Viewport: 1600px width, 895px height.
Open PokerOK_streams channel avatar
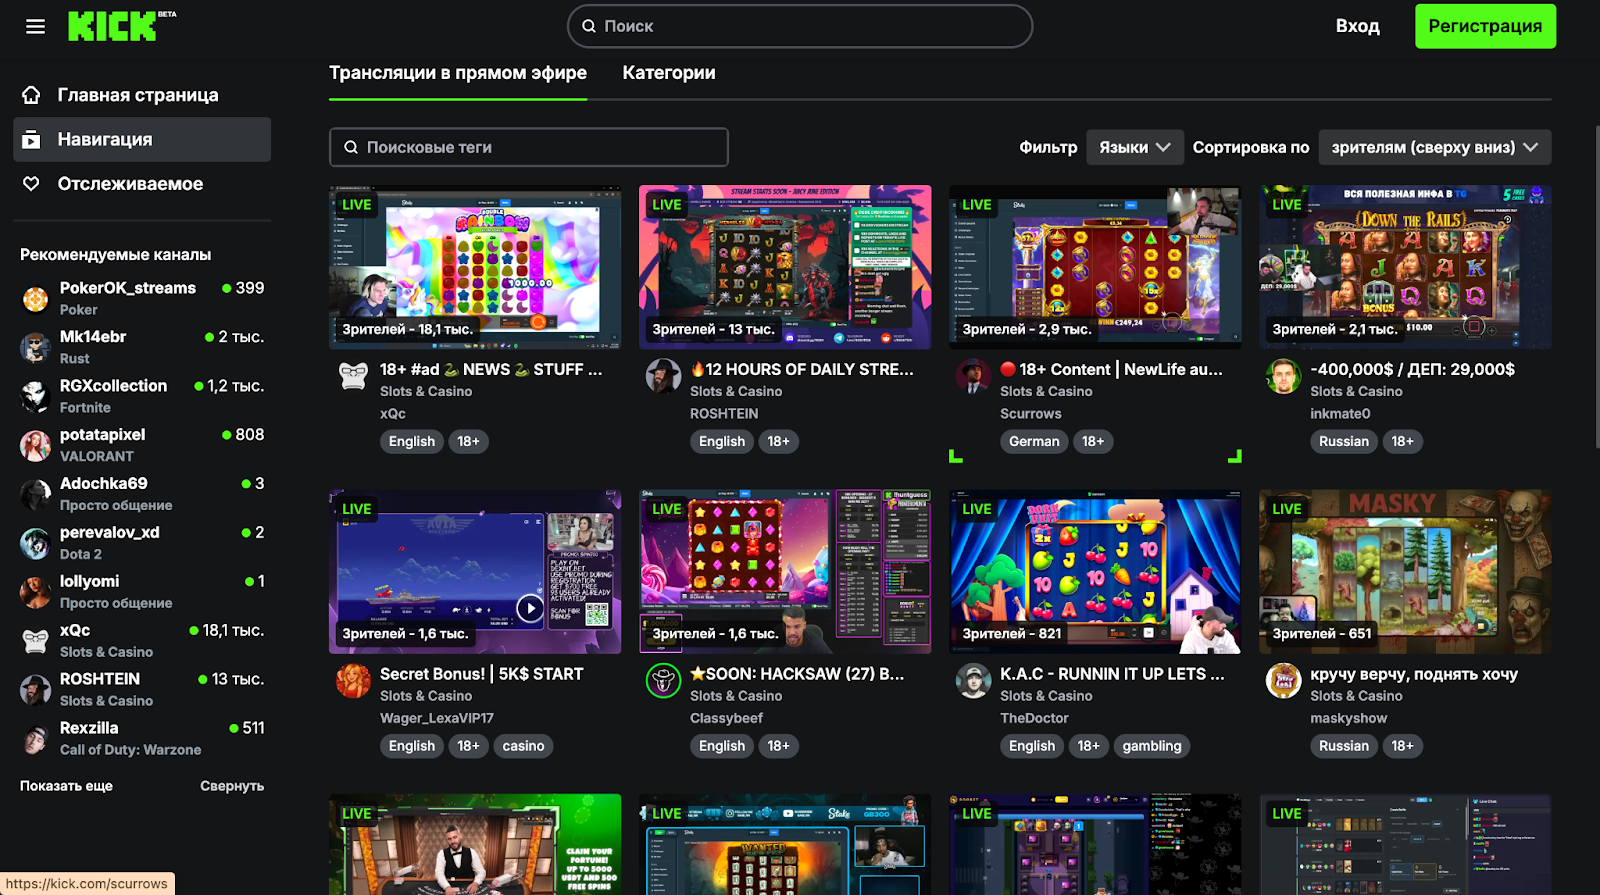tap(36, 299)
